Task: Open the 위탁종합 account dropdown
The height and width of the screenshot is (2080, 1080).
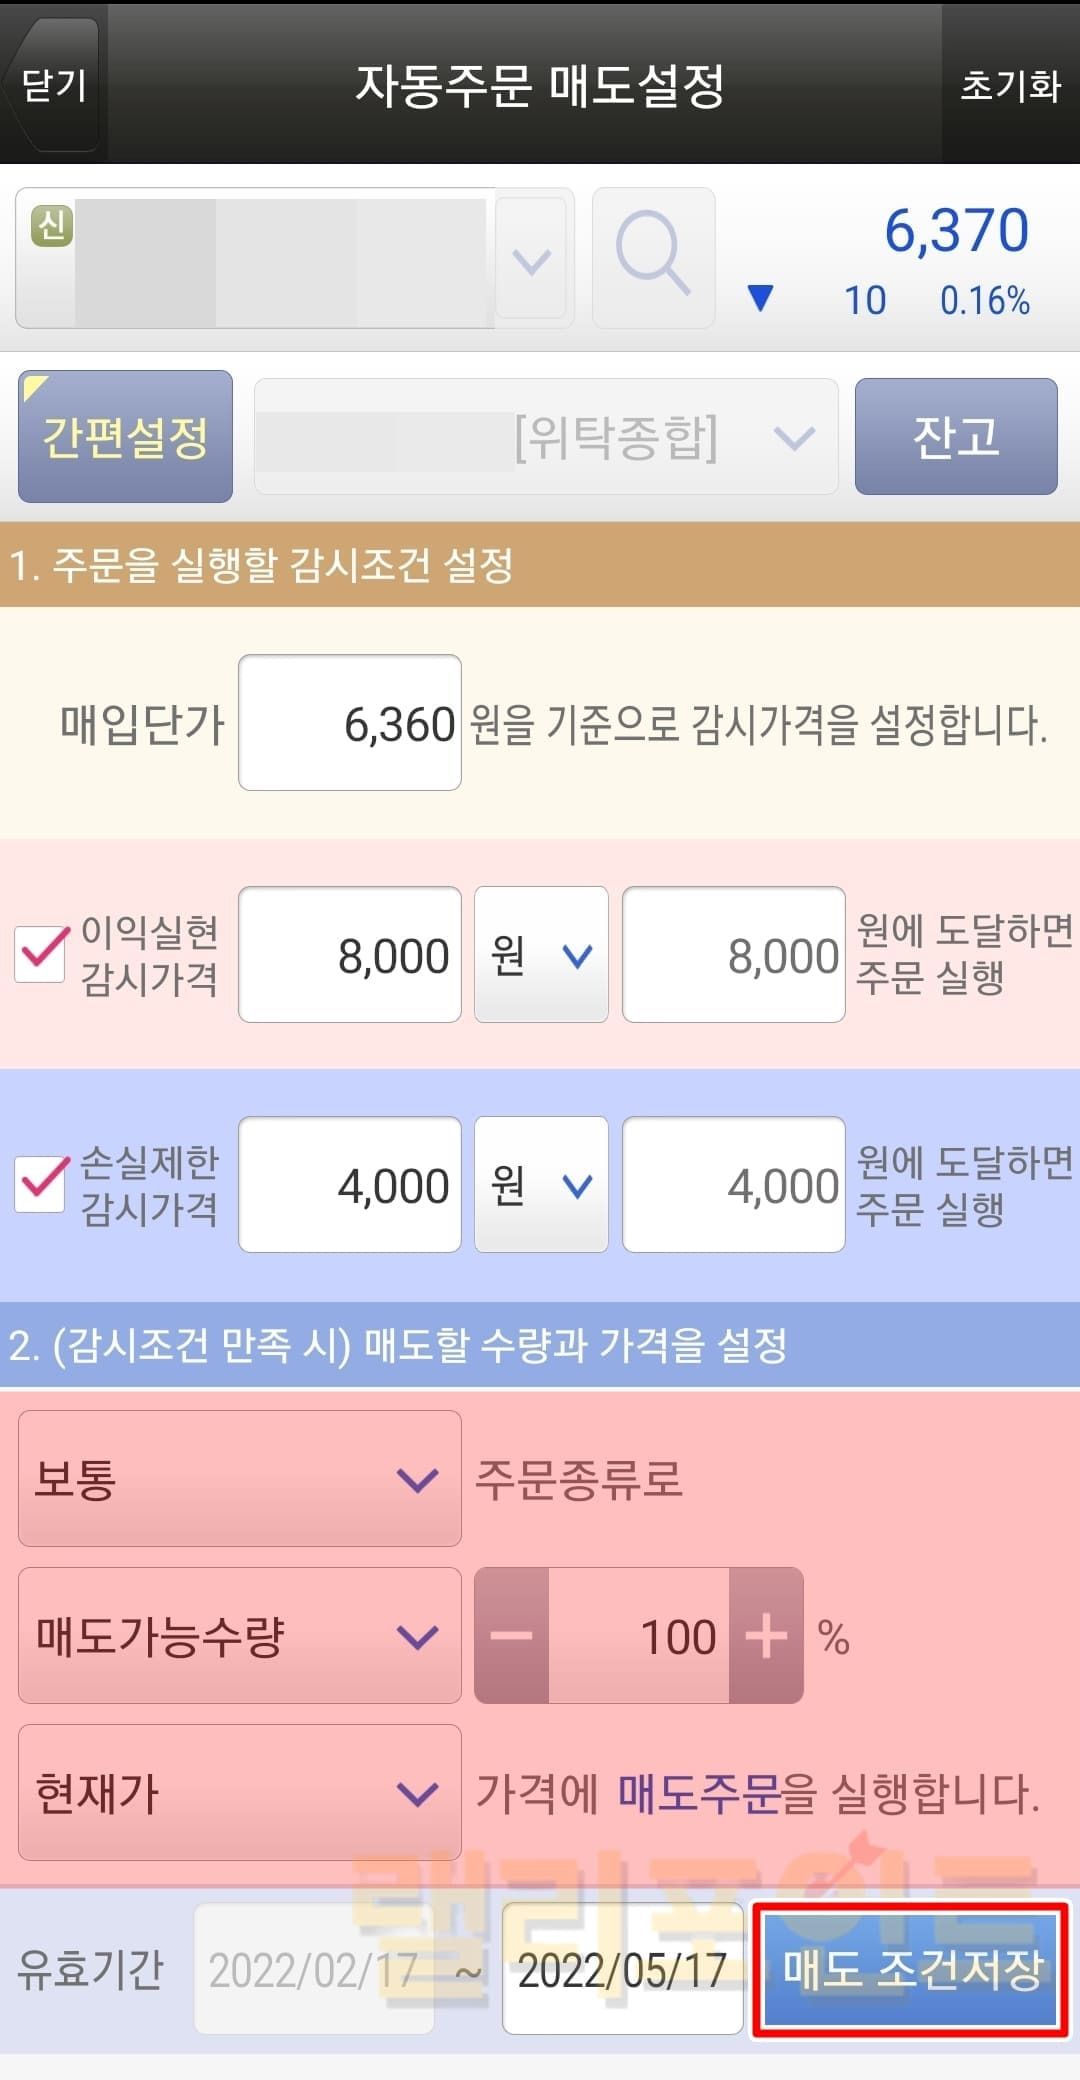Action: tap(546, 437)
